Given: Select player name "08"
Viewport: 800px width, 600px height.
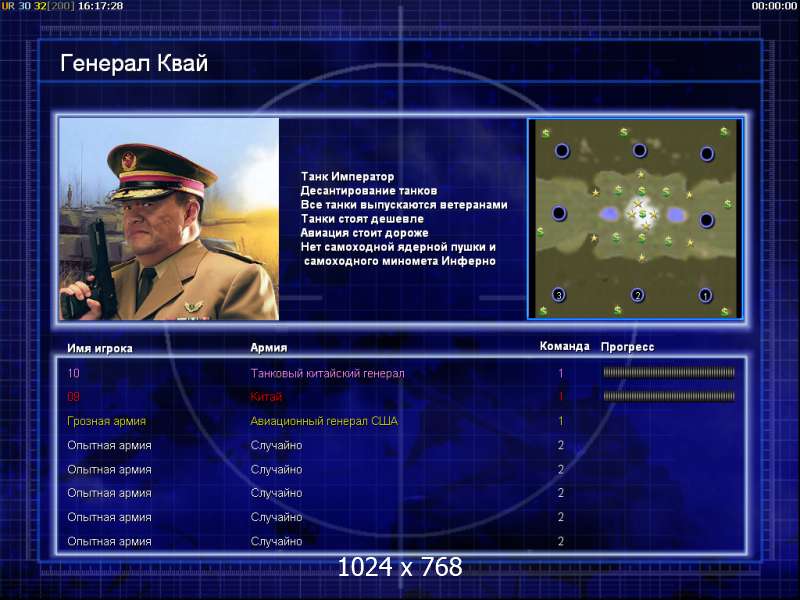Looking at the screenshot, I should coord(73,397).
